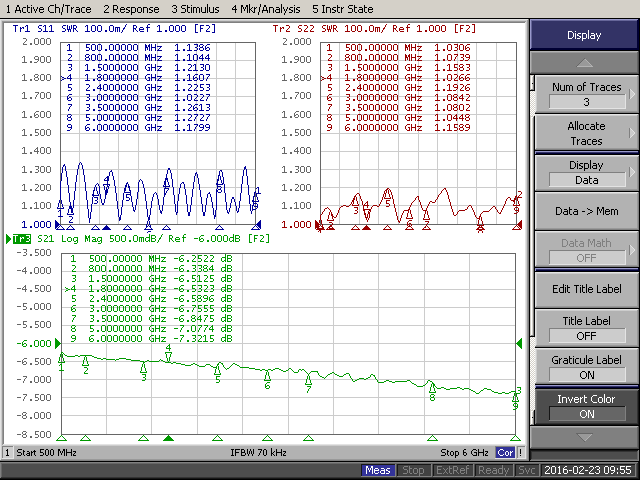Open the 1 Active Ch/Trace menu
The height and width of the screenshot is (480, 640).
coord(49,9)
